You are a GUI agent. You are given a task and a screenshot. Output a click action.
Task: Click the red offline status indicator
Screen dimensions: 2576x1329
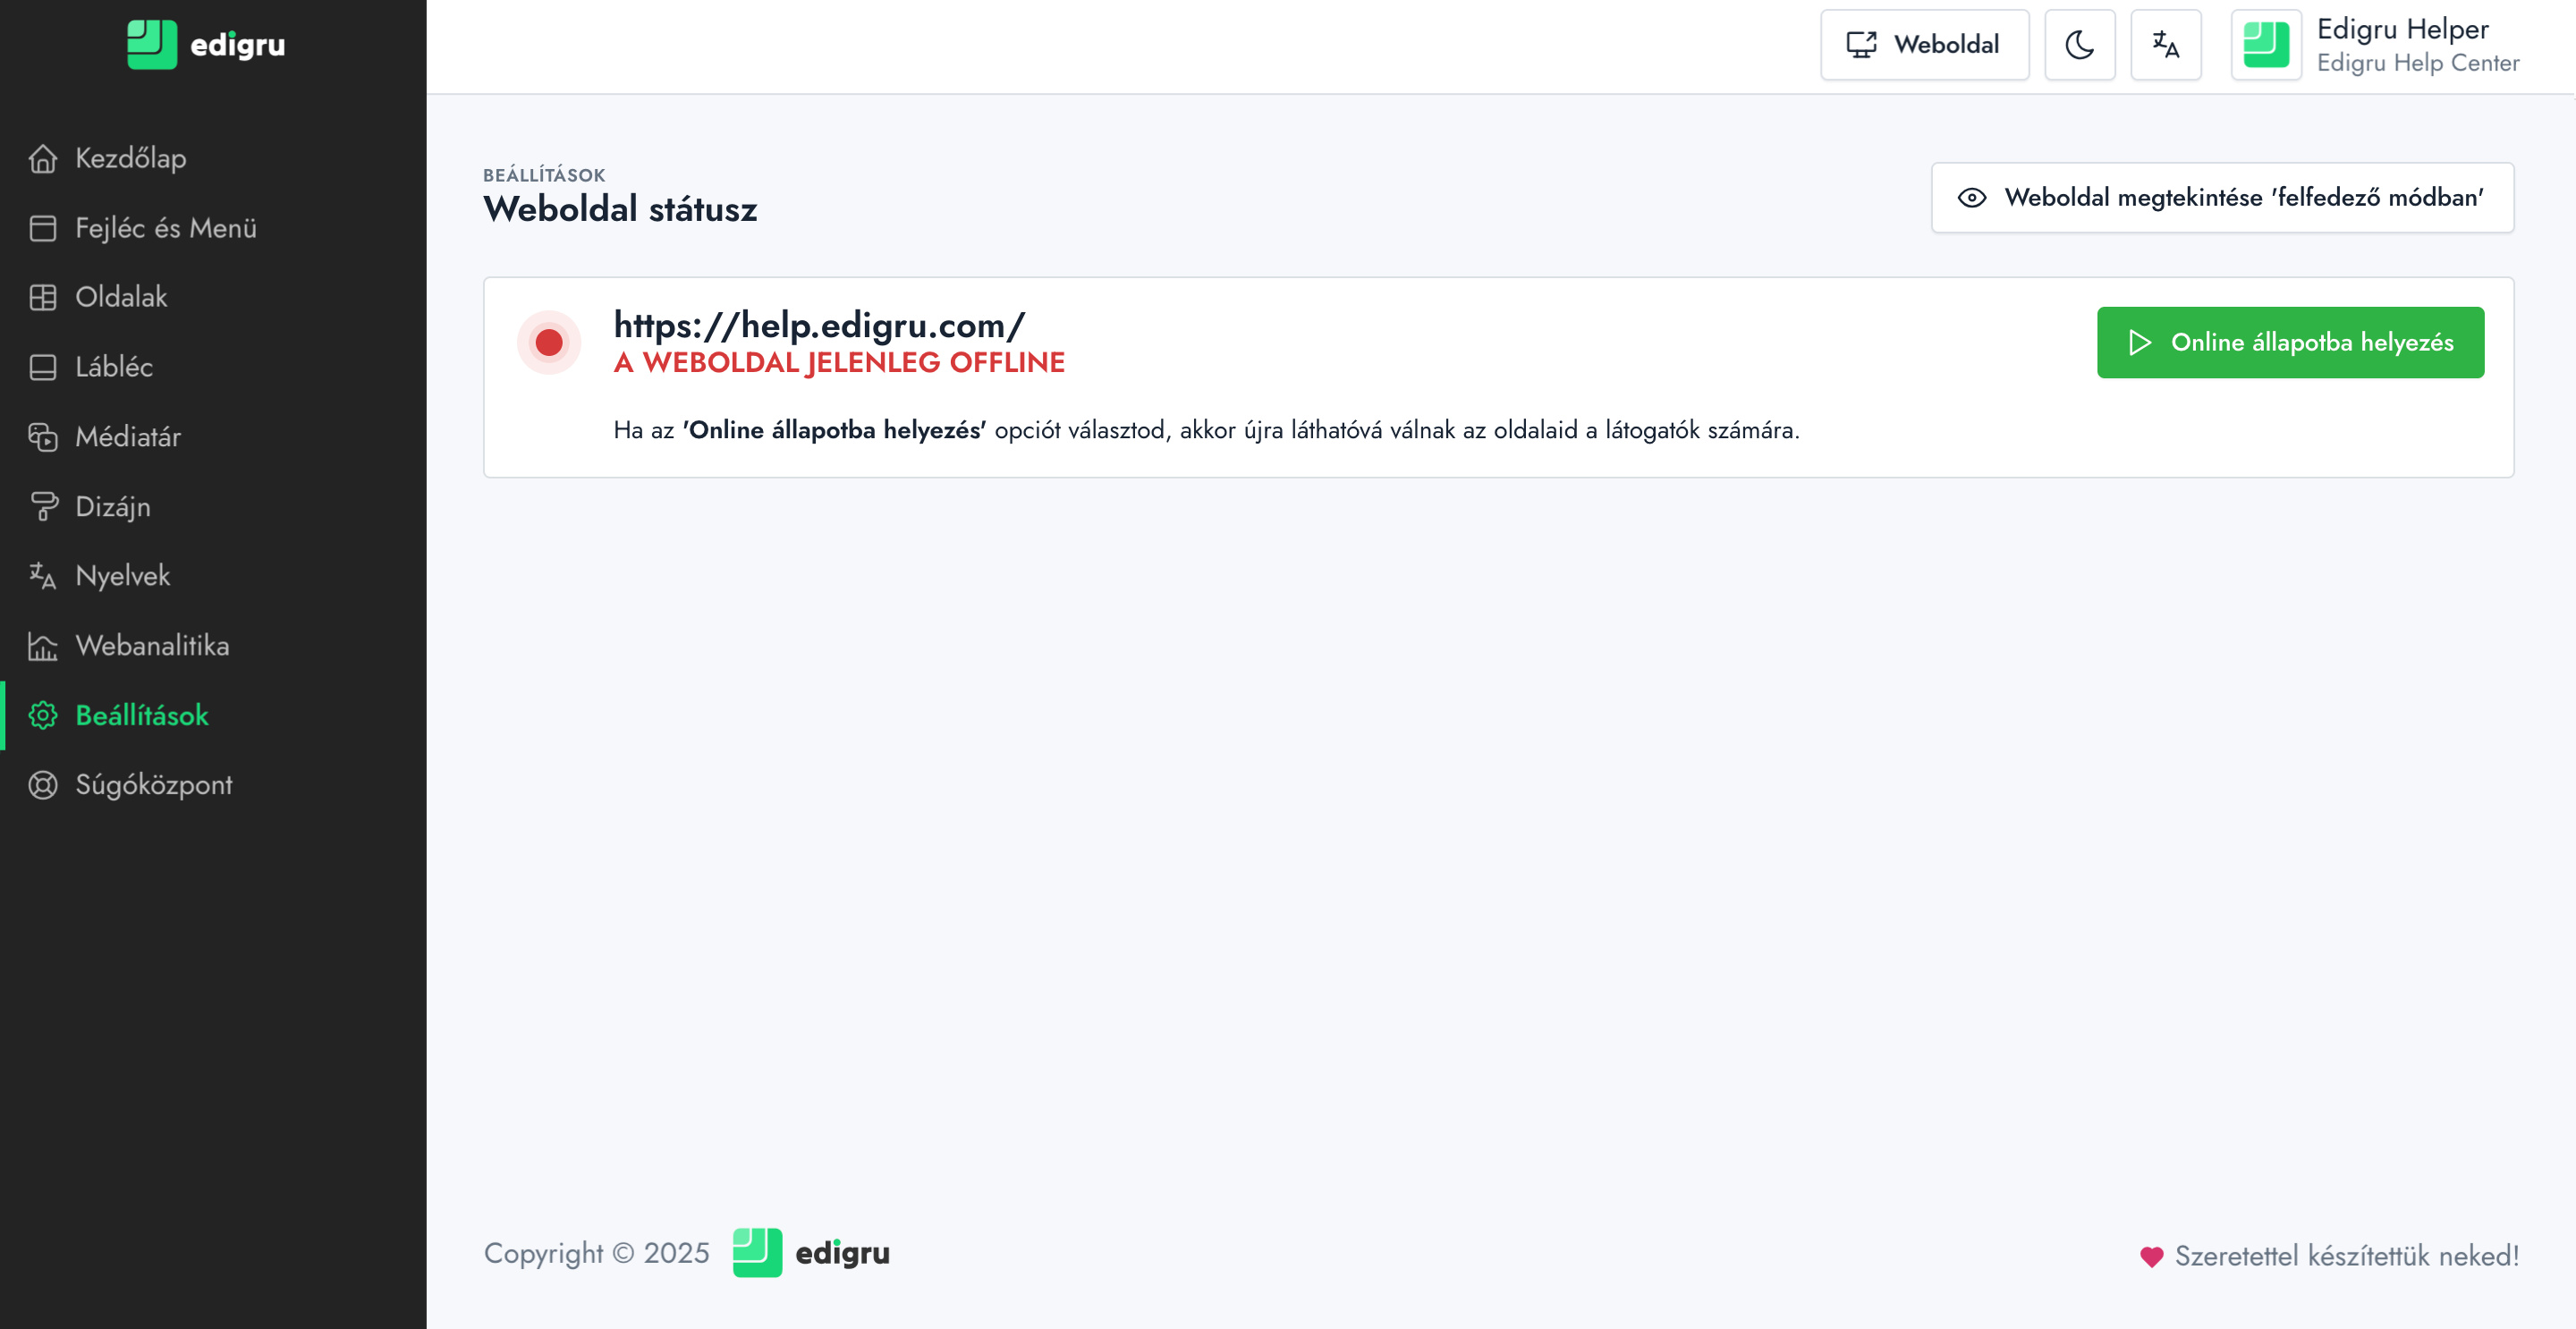click(549, 343)
